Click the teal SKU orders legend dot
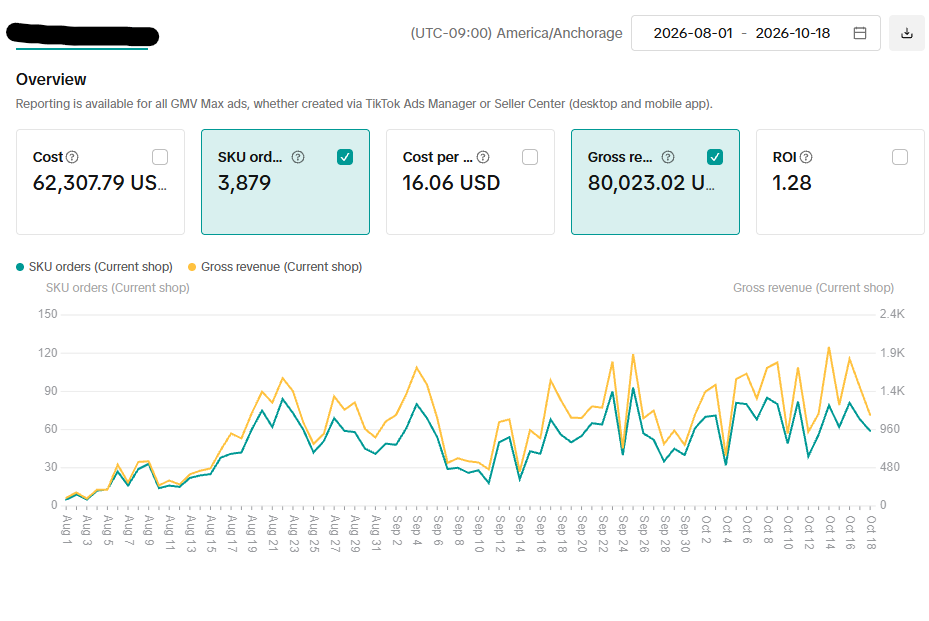This screenshot has width=929, height=621. tap(20, 267)
